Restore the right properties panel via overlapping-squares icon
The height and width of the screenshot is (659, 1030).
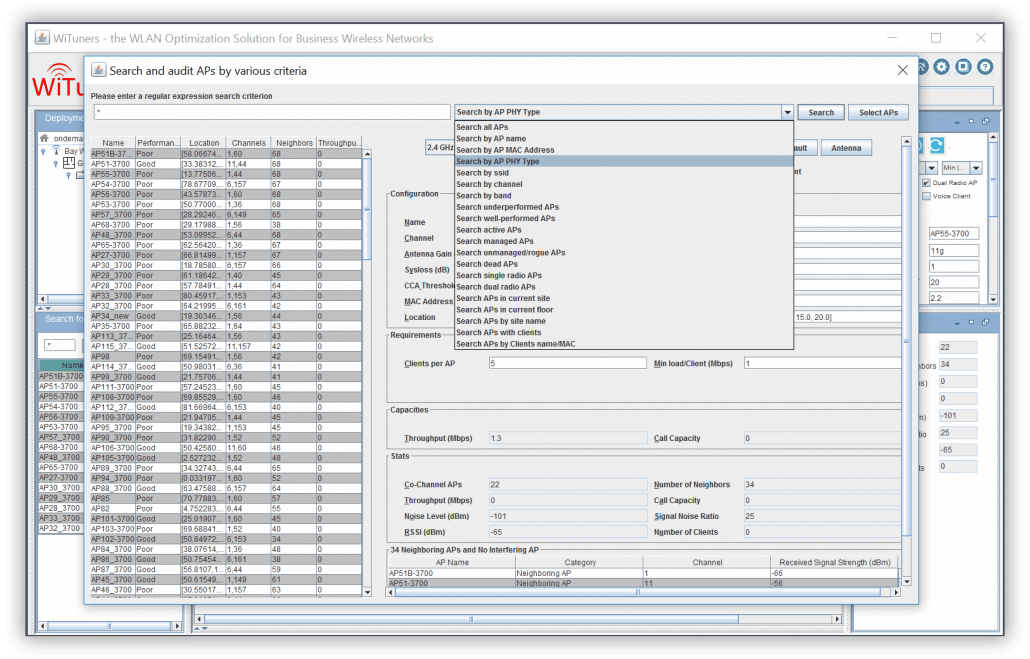[x=985, y=122]
